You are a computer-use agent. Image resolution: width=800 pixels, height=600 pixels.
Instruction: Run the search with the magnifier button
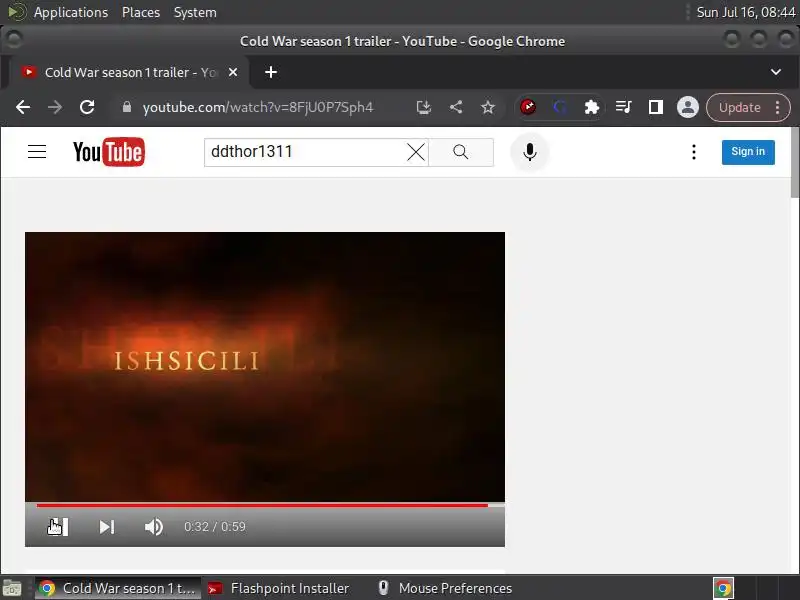click(461, 152)
